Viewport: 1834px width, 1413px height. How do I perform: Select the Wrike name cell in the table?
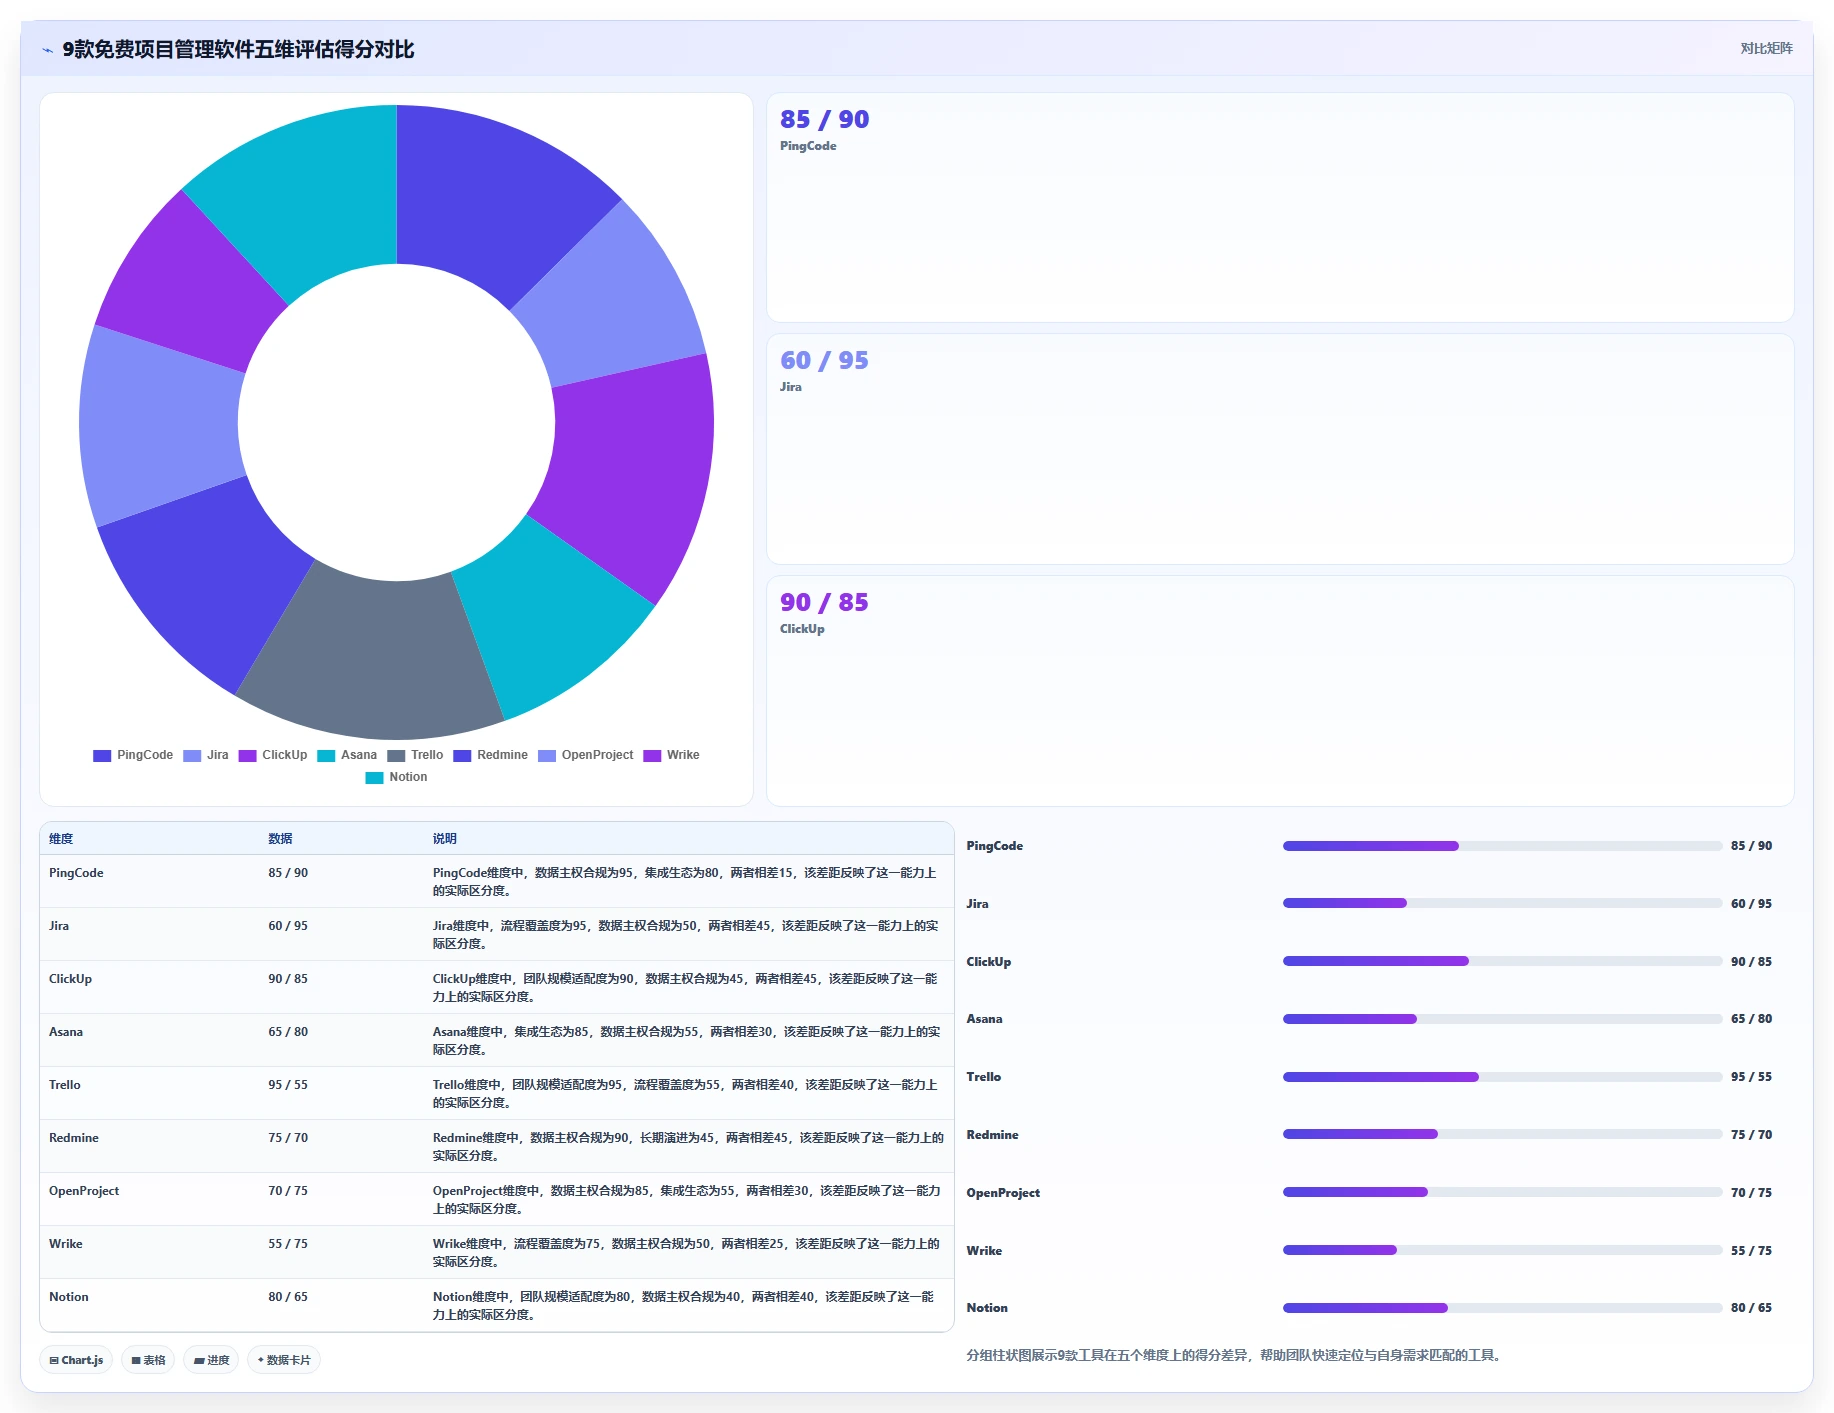pos(66,1244)
